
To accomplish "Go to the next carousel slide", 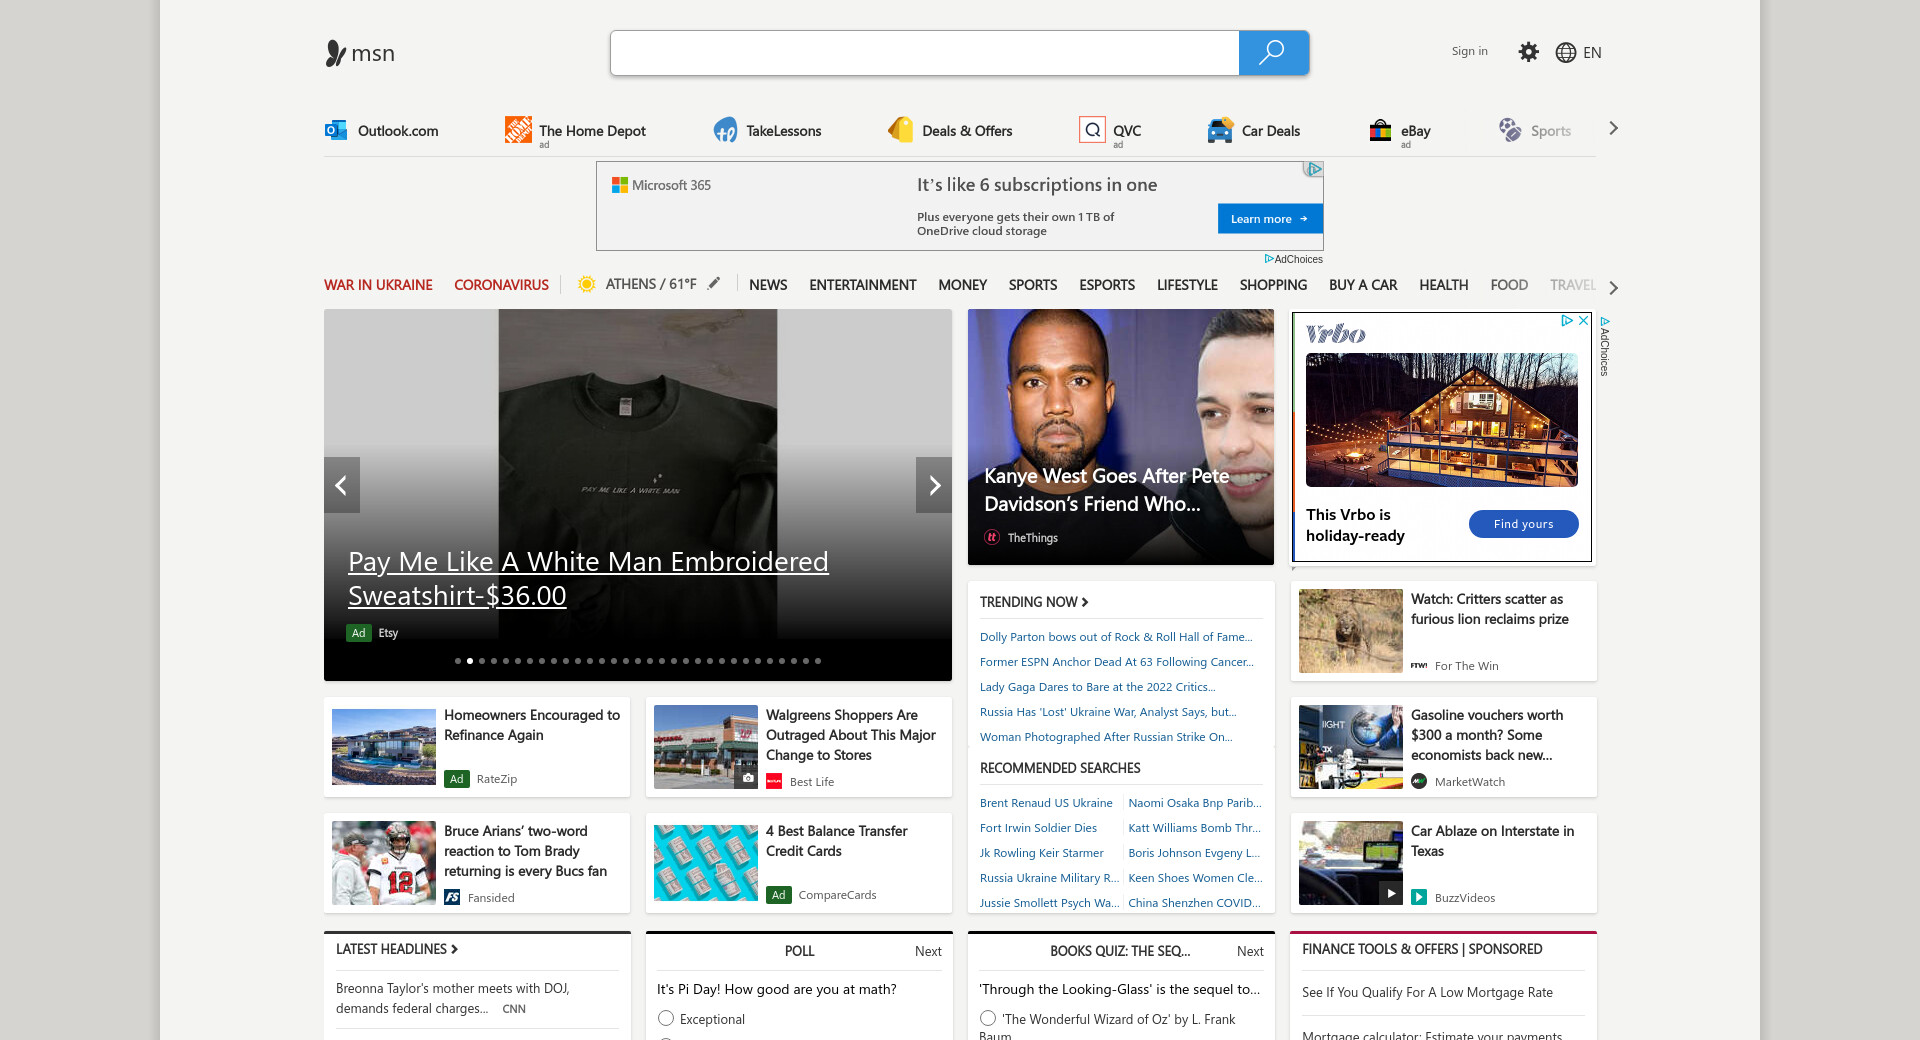I will (x=934, y=485).
